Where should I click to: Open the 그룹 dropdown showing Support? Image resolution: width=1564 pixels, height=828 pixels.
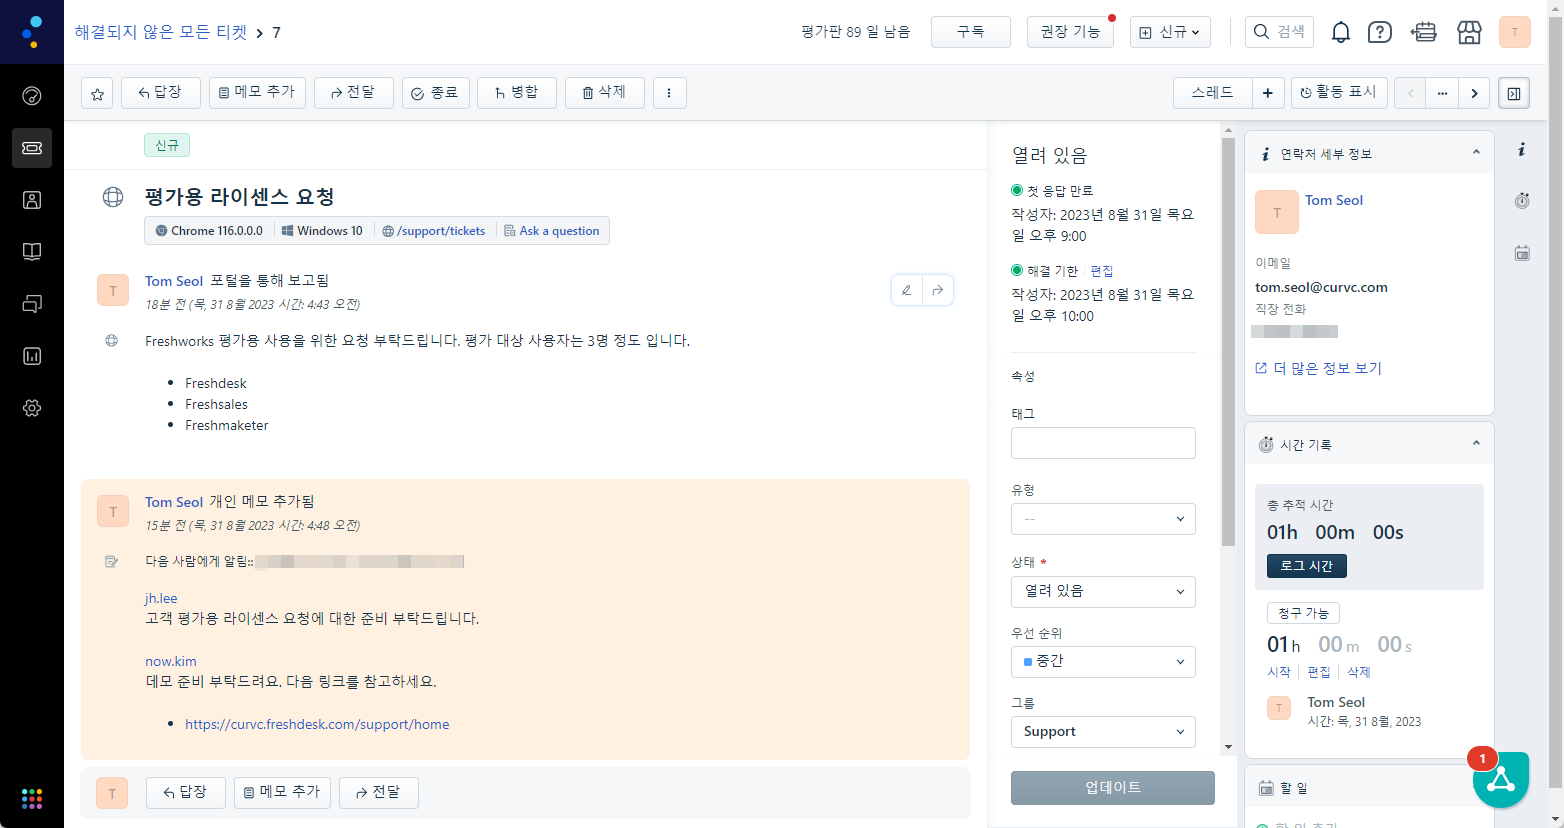pos(1103,731)
